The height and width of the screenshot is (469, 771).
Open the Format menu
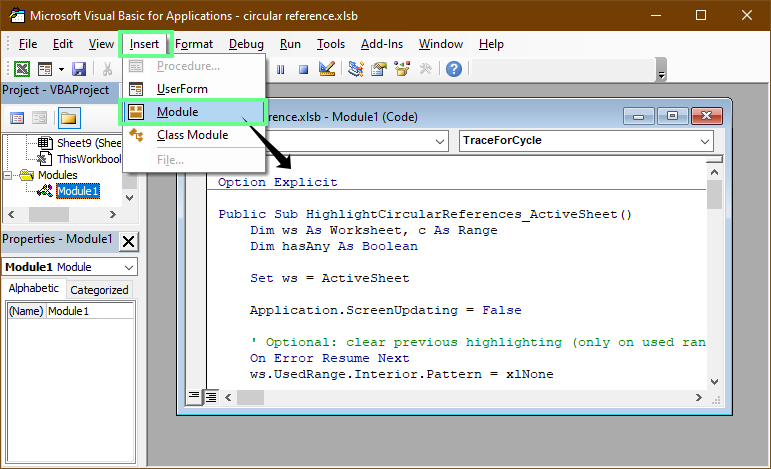(x=194, y=44)
